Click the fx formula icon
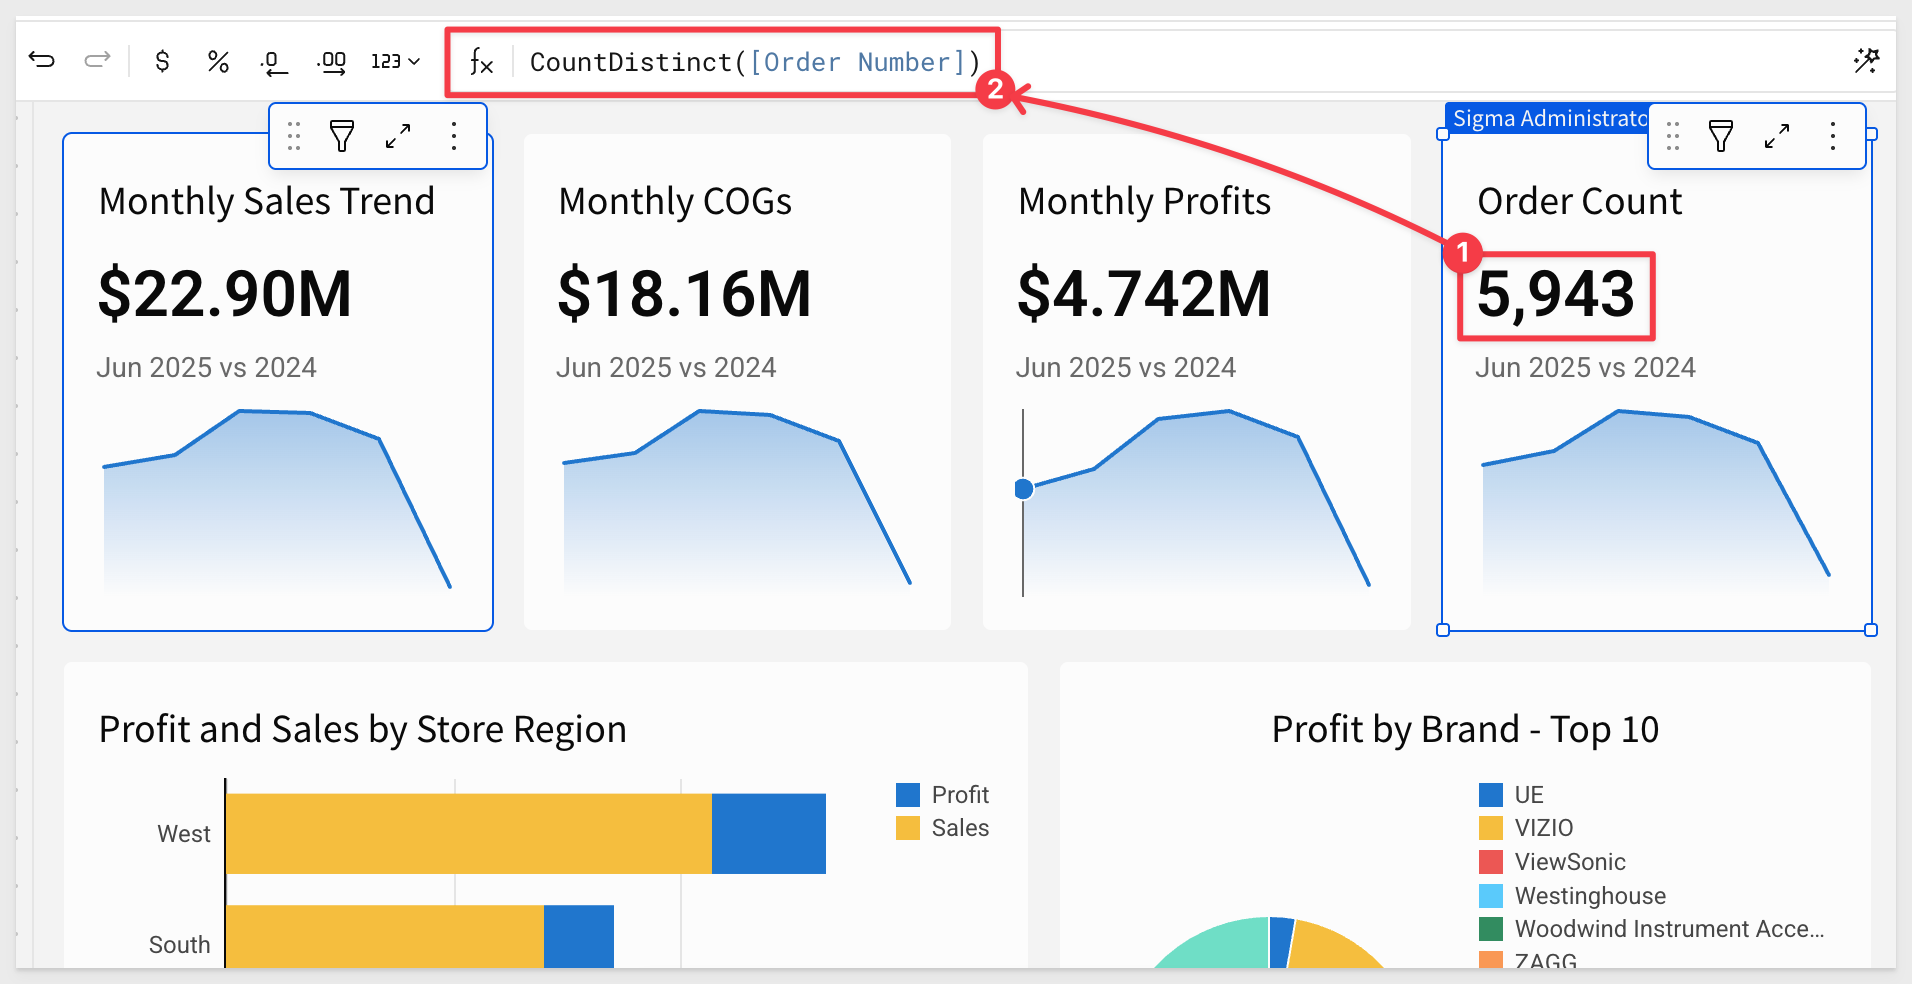The image size is (1912, 984). 481,62
